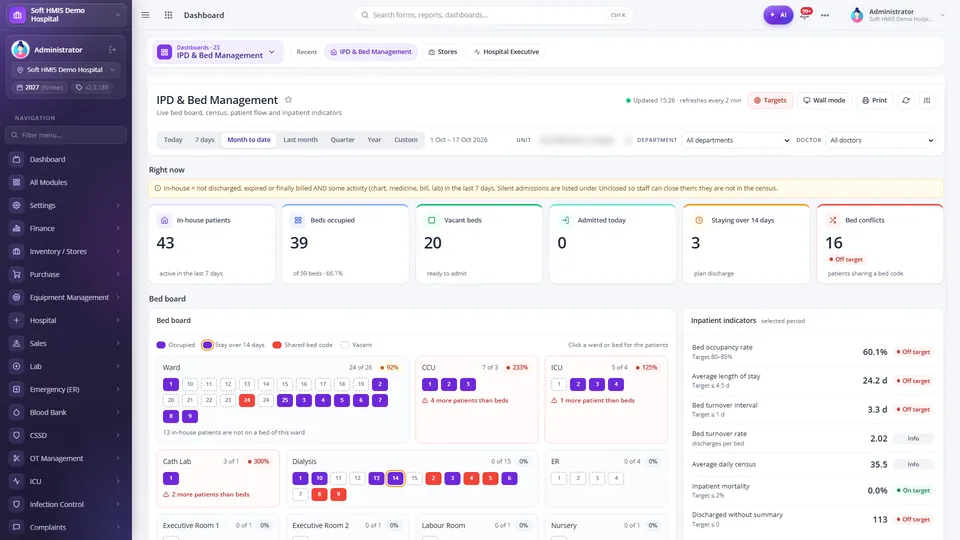The height and width of the screenshot is (540, 960).
Task: Open Sales in the navigation menu
Action: pyautogui.click(x=66, y=343)
